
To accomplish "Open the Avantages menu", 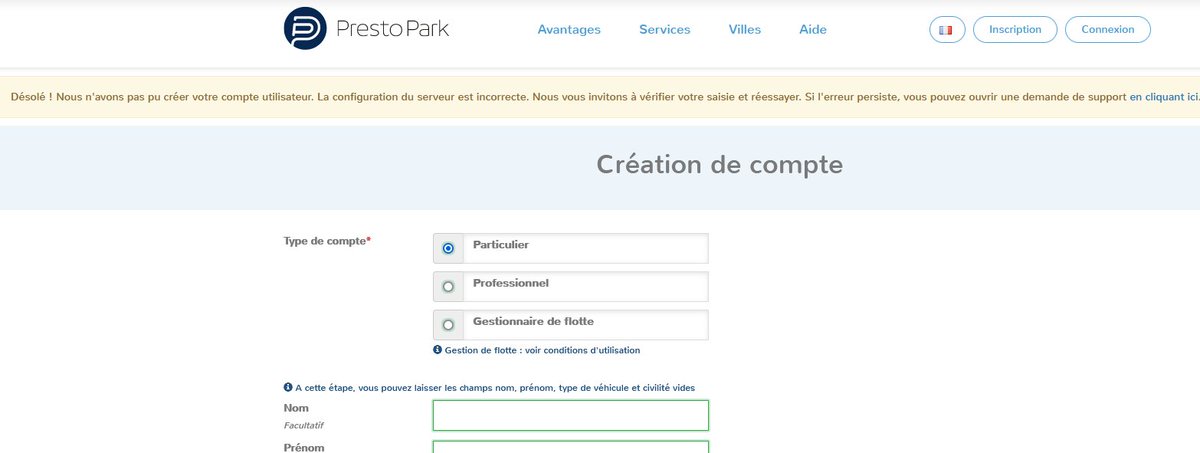I will point(569,30).
